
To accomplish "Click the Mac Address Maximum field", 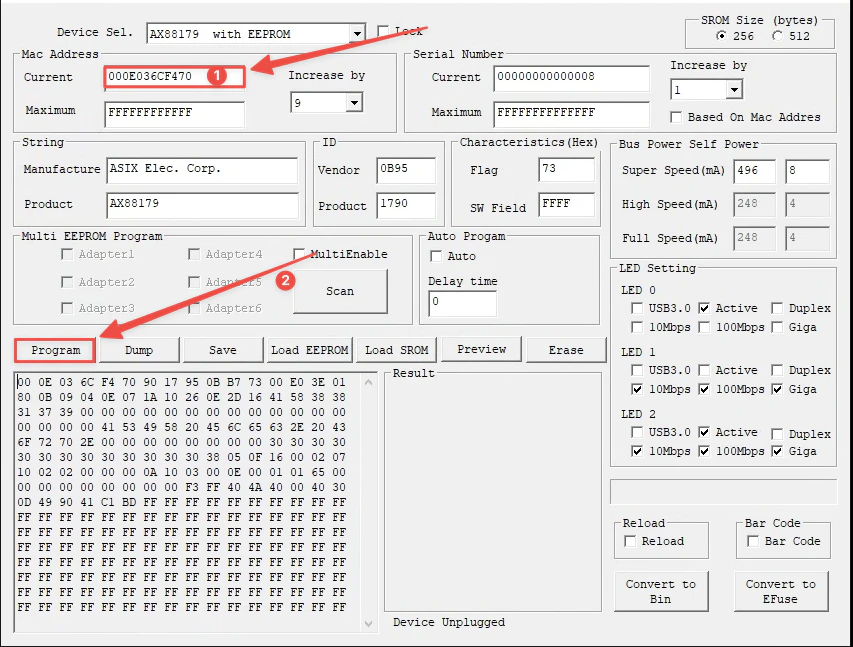I will (174, 113).
